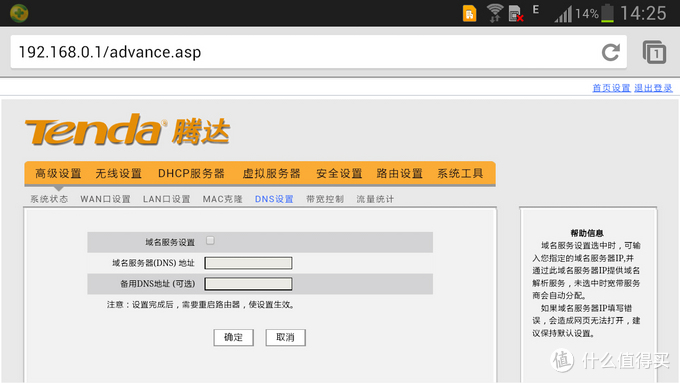Screen dimensions: 680x383
Task: Tap the green app icon in status bar
Action: click(x=19, y=13)
